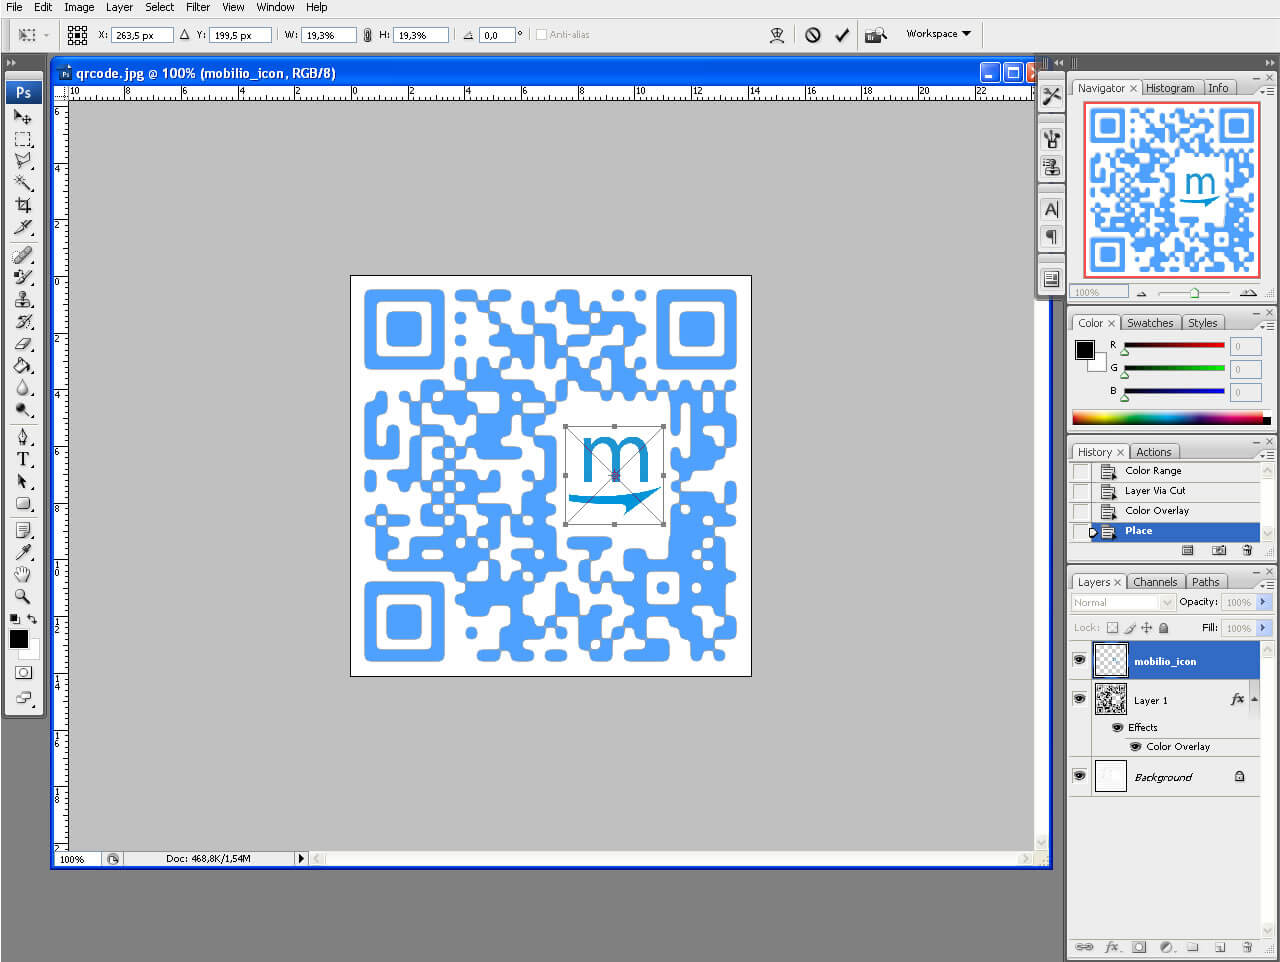The width and height of the screenshot is (1280, 962).
Task: Toggle visibility of Color Overlay effect
Action: click(1136, 747)
